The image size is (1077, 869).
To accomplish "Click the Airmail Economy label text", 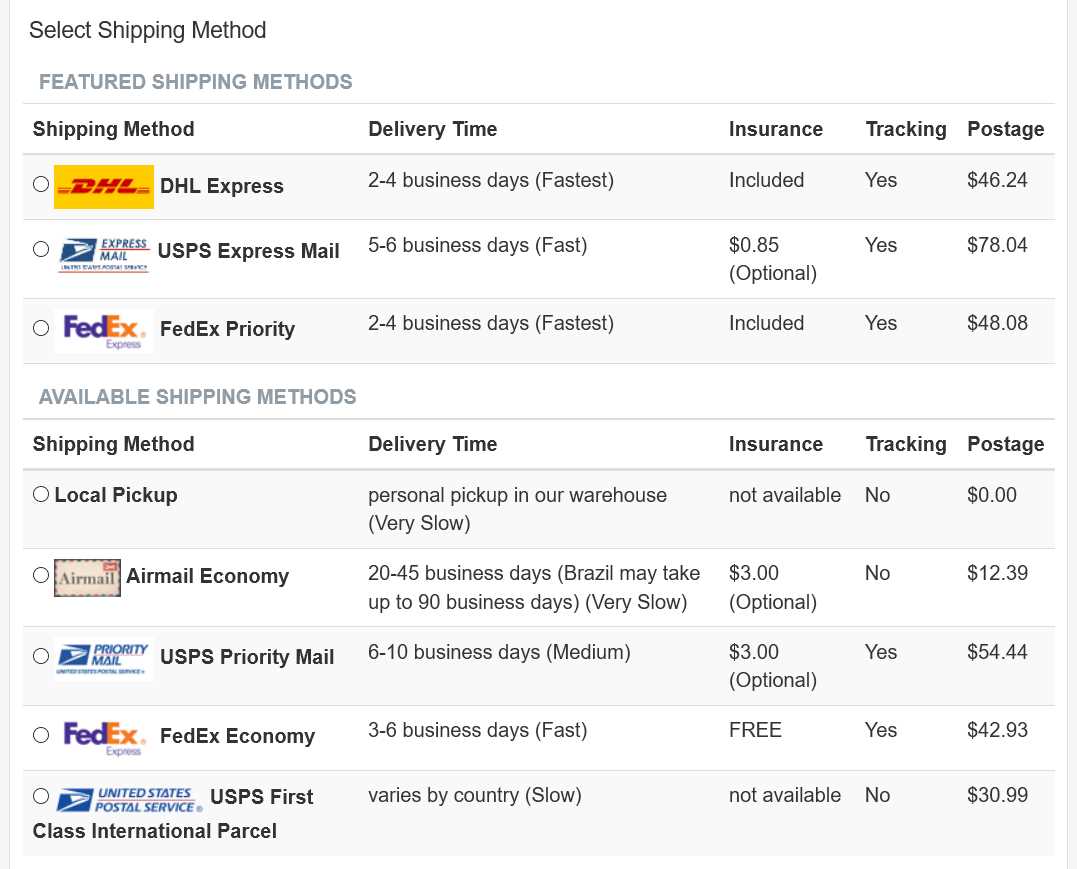I will (x=207, y=576).
